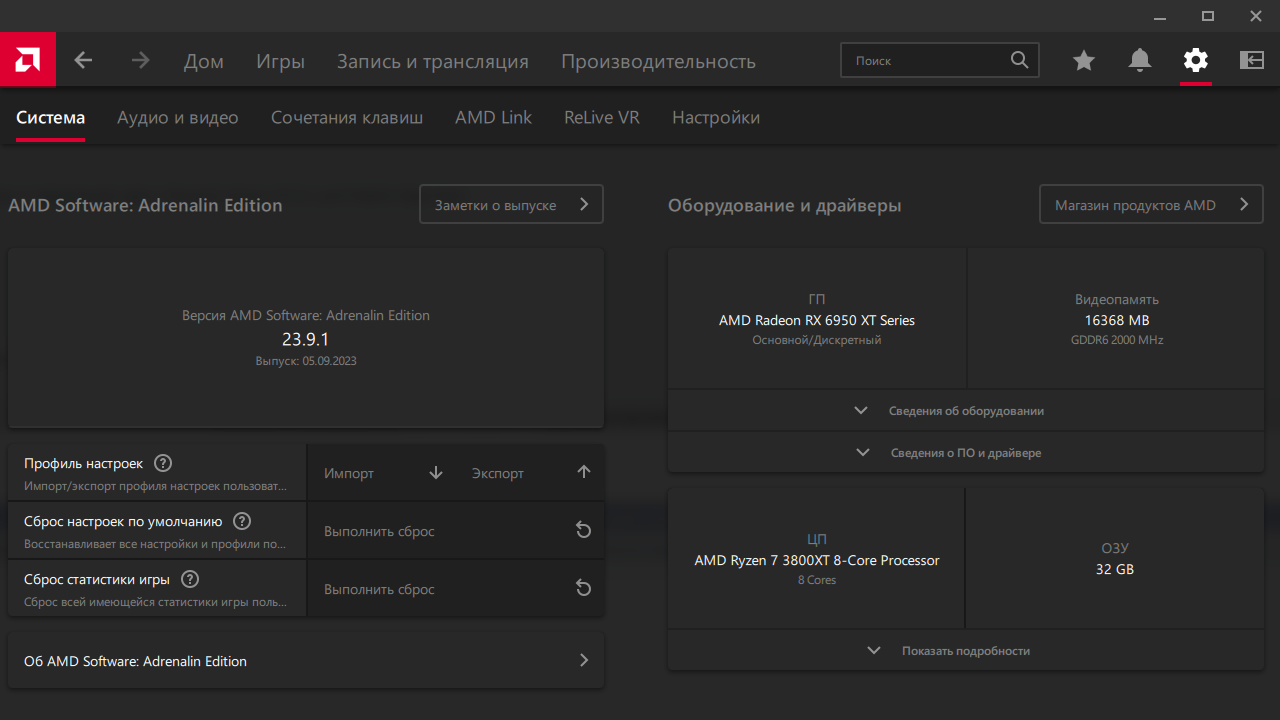This screenshot has width=1280, height=720.
Task: Switch to Сочетания клавиш tab
Action: (x=347, y=117)
